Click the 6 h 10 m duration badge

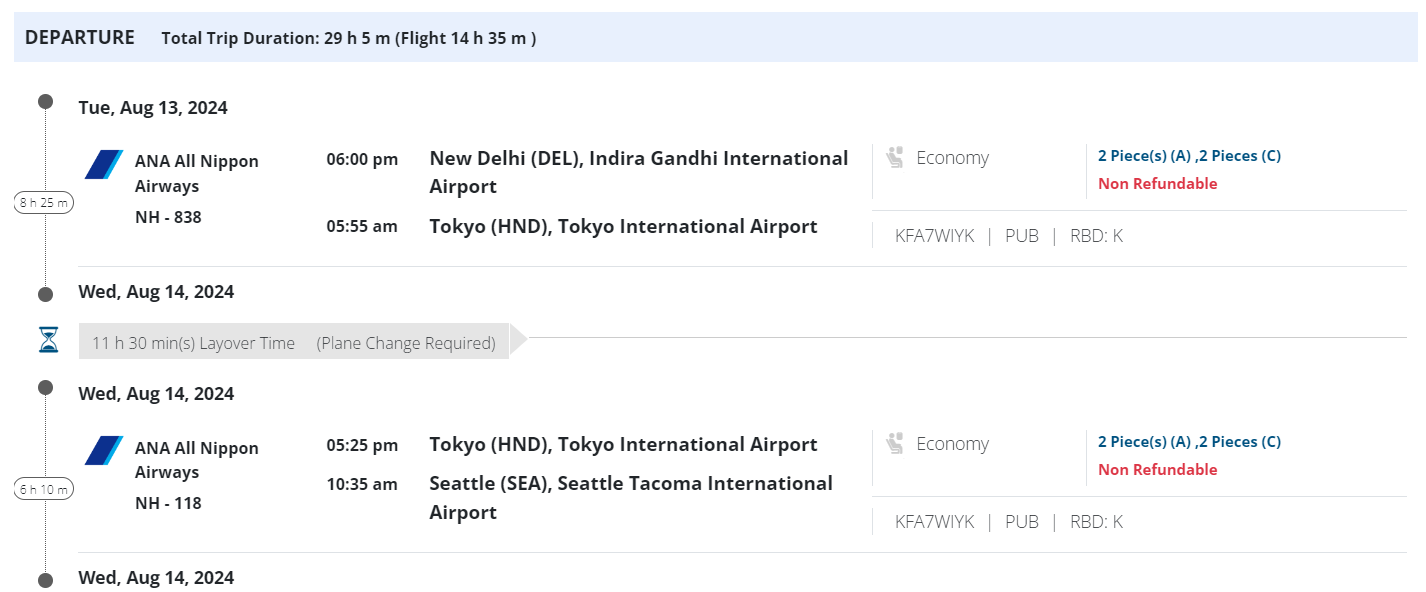pos(45,489)
